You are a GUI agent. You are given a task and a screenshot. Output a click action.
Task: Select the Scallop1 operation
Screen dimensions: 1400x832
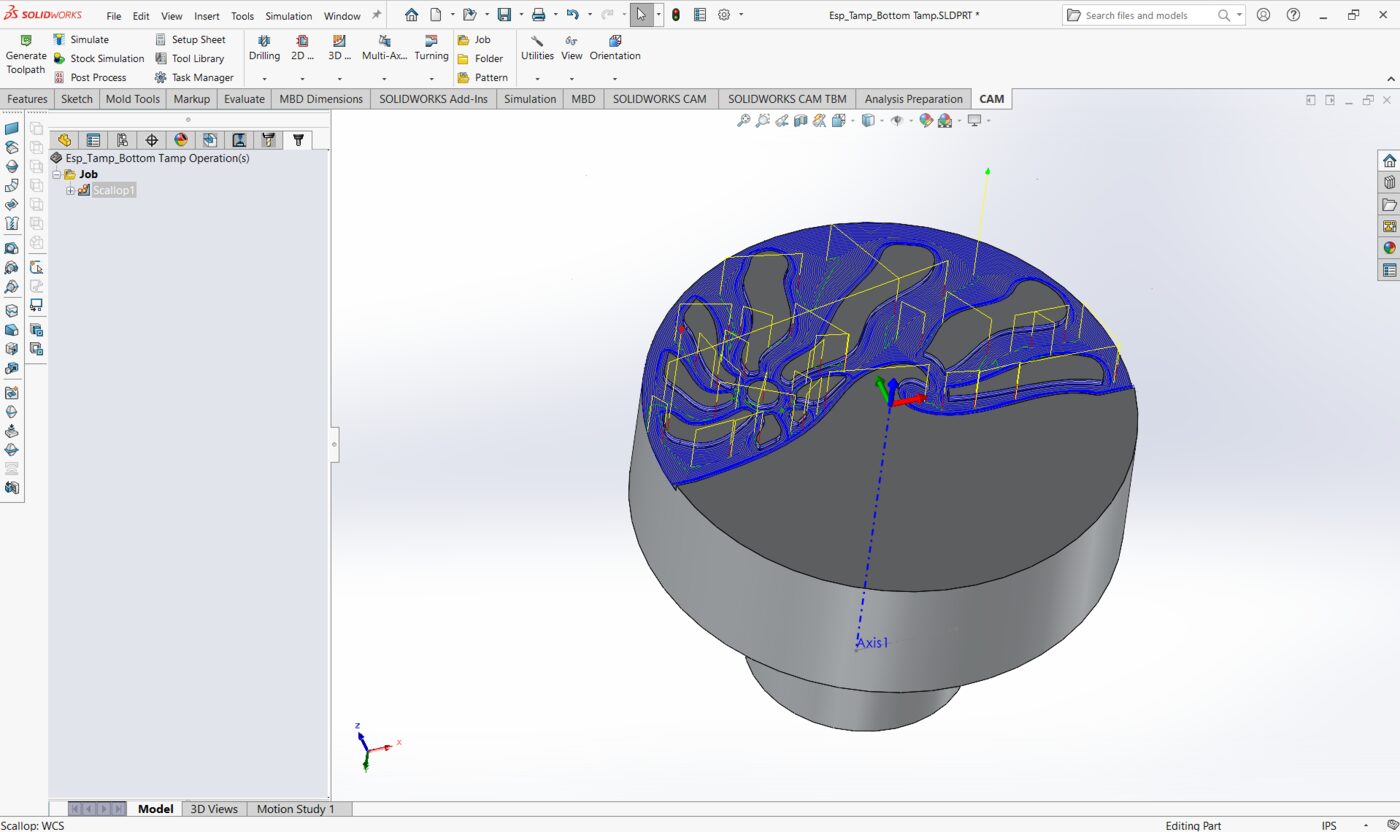[113, 190]
